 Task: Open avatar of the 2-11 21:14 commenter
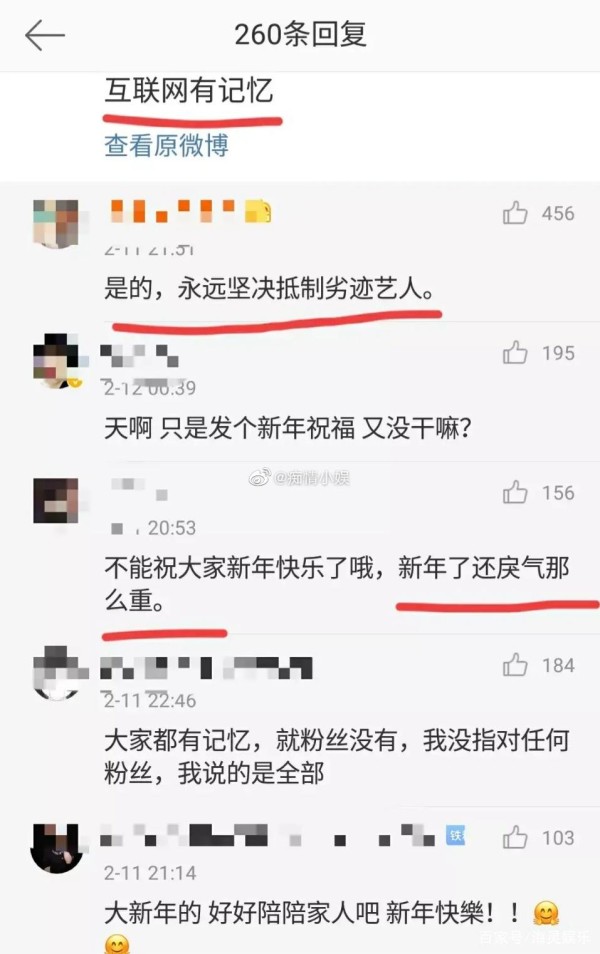click(x=56, y=848)
